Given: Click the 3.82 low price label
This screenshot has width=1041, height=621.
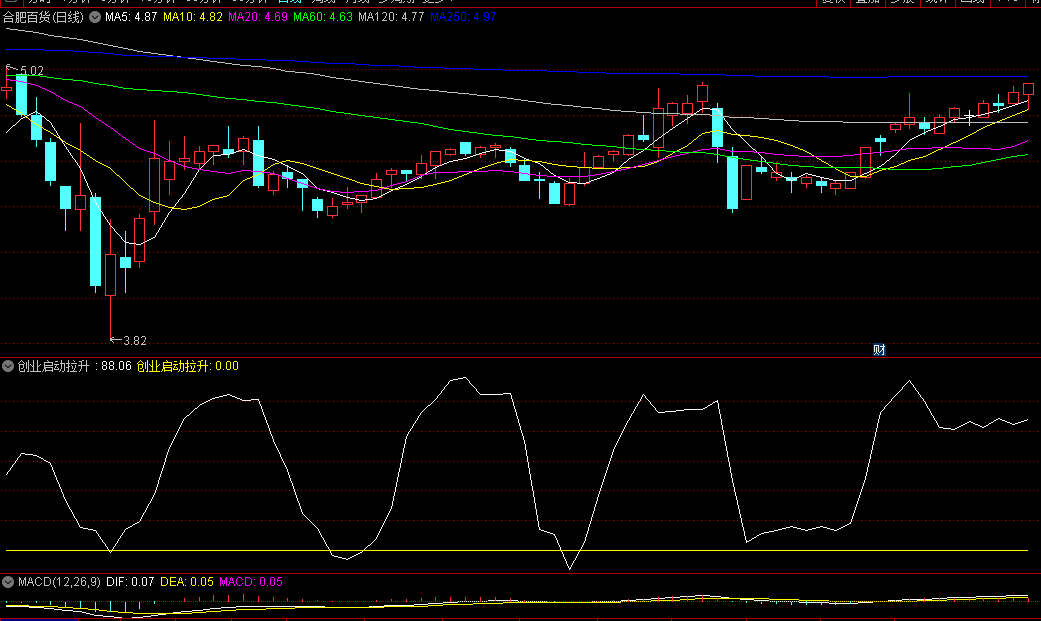Looking at the screenshot, I should pos(135,341).
